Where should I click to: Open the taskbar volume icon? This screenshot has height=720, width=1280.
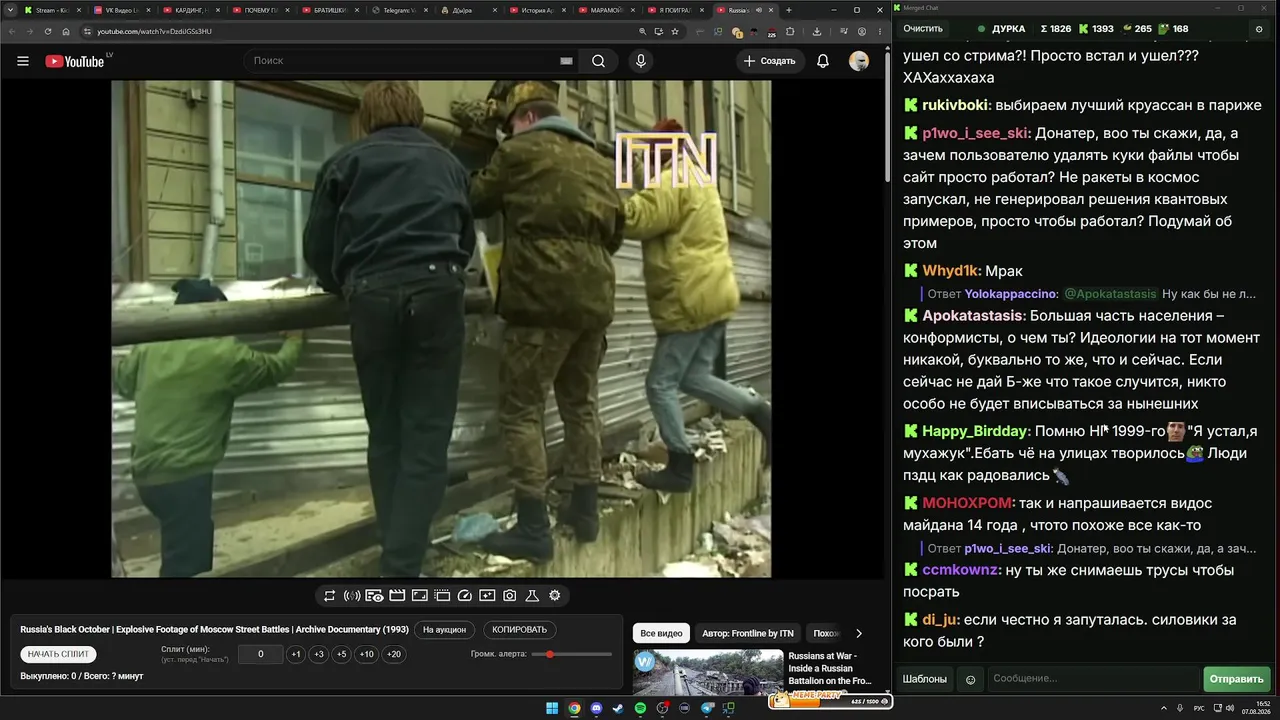(1230, 708)
